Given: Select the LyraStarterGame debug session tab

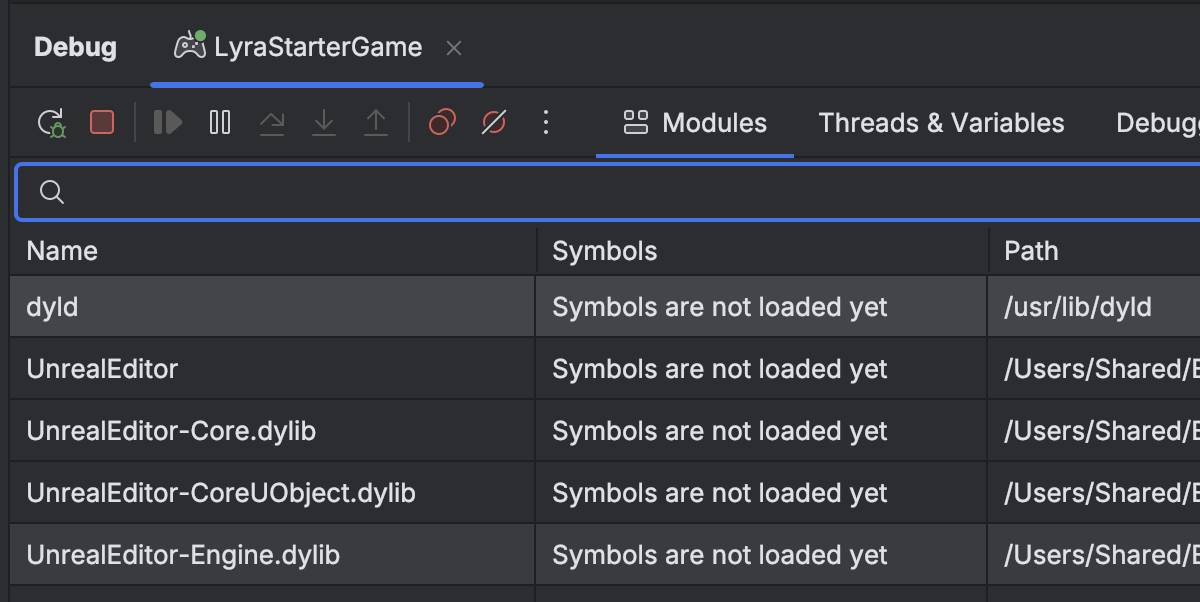Looking at the screenshot, I should pos(298,47).
